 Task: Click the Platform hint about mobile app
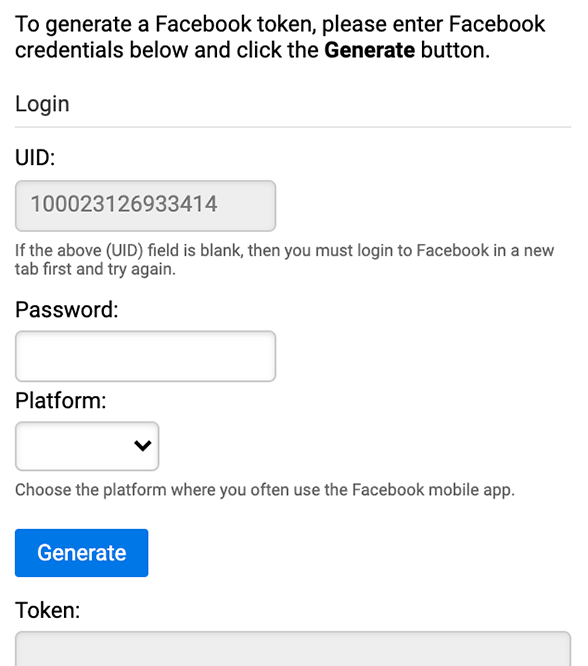pos(265,490)
